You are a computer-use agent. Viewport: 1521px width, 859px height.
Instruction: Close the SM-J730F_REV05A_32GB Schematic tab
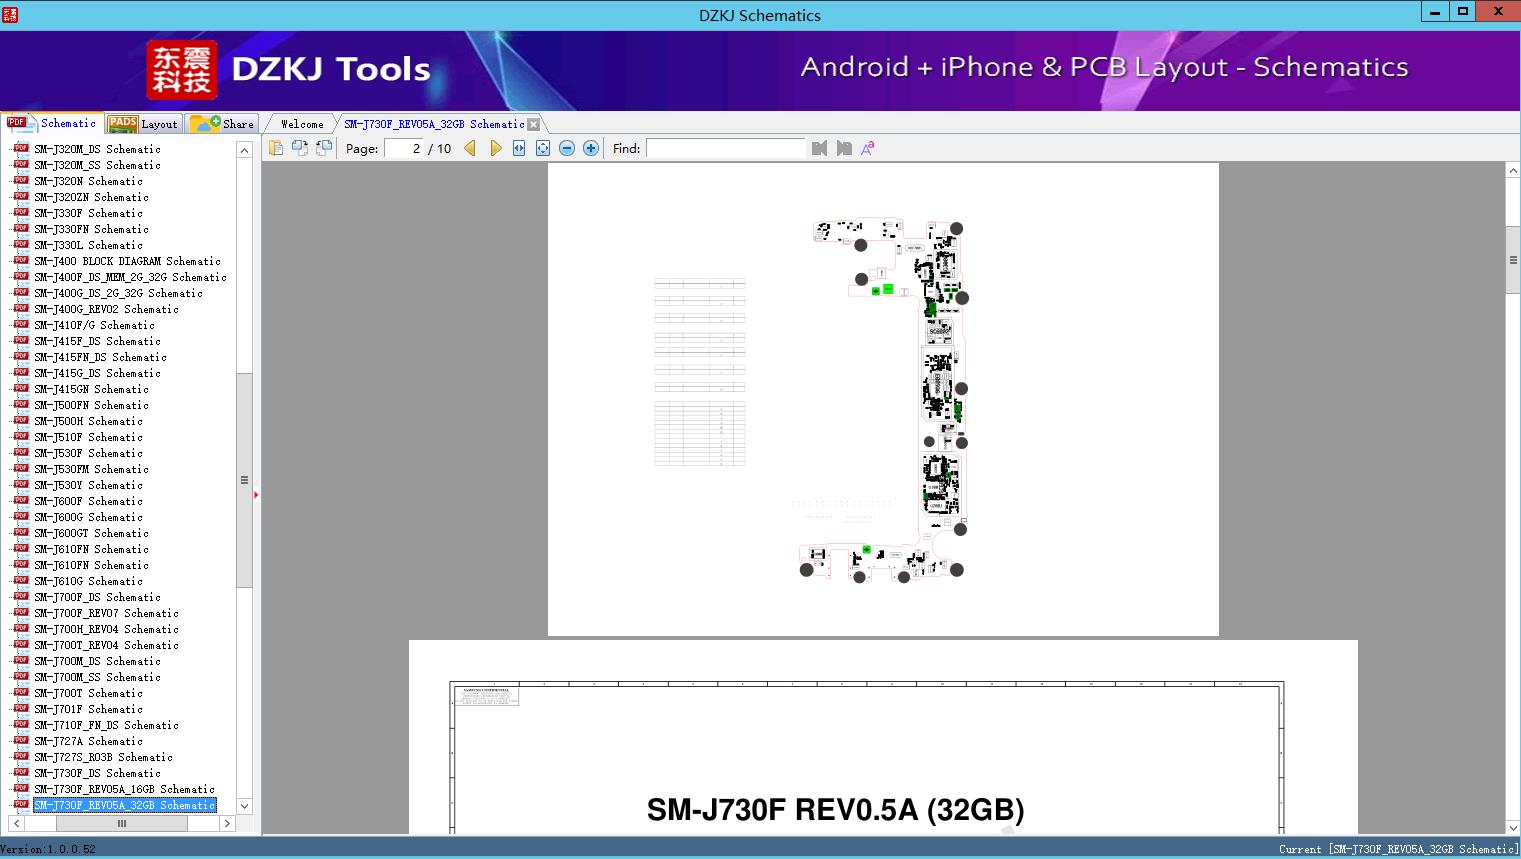click(533, 124)
